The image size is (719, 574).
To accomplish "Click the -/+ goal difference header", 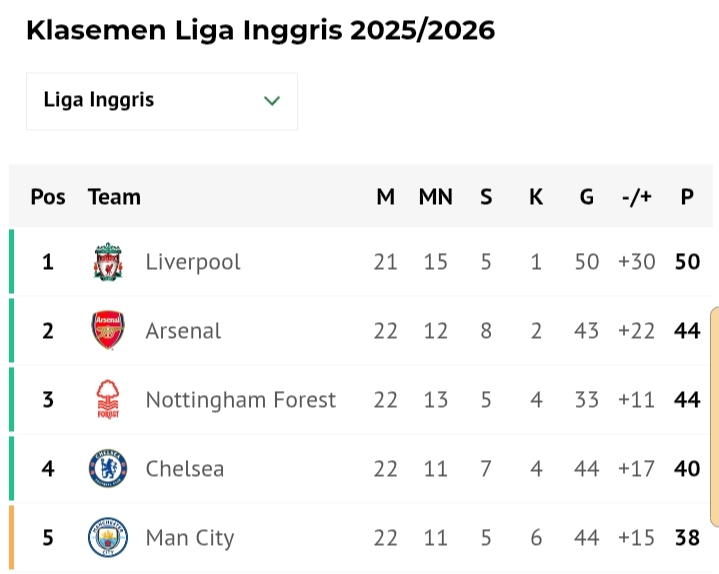I will [x=636, y=197].
